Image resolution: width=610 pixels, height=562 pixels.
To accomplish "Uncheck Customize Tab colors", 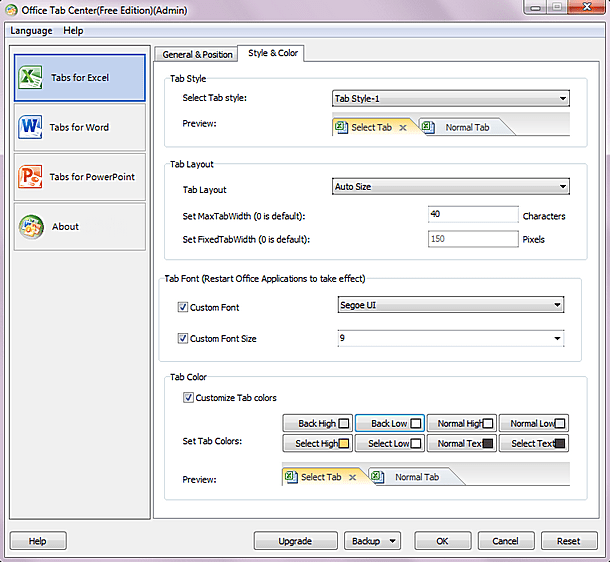I will tap(188, 397).
